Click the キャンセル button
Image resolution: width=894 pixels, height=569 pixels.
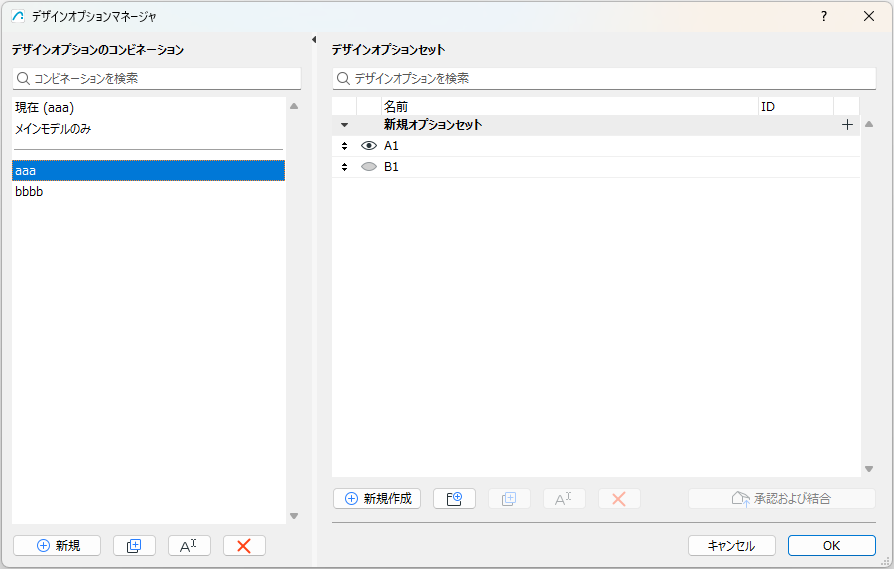click(x=732, y=546)
